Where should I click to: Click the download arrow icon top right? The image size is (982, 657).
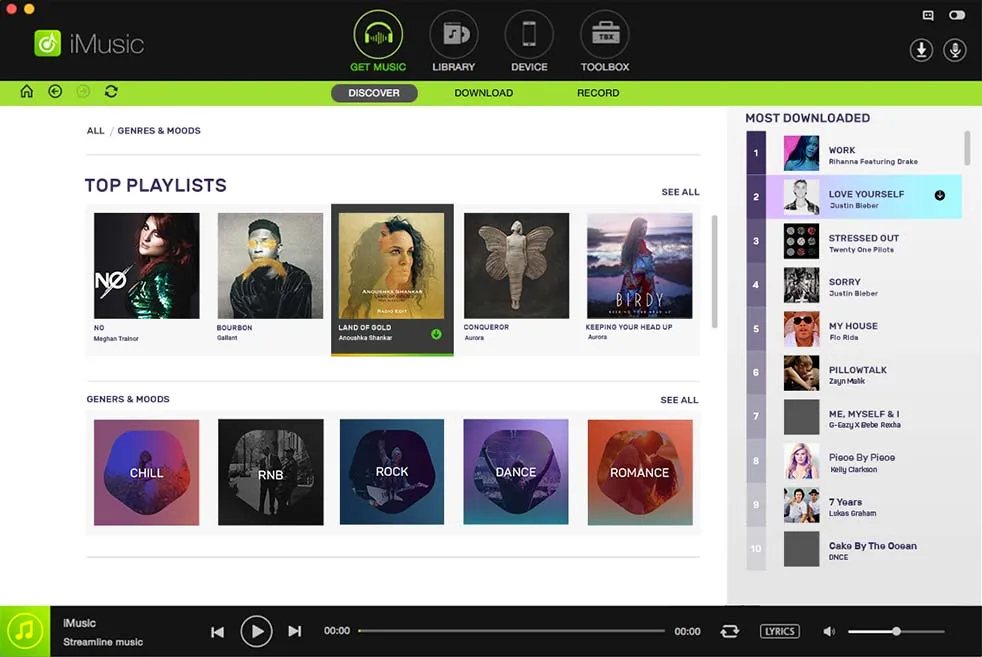click(x=920, y=49)
